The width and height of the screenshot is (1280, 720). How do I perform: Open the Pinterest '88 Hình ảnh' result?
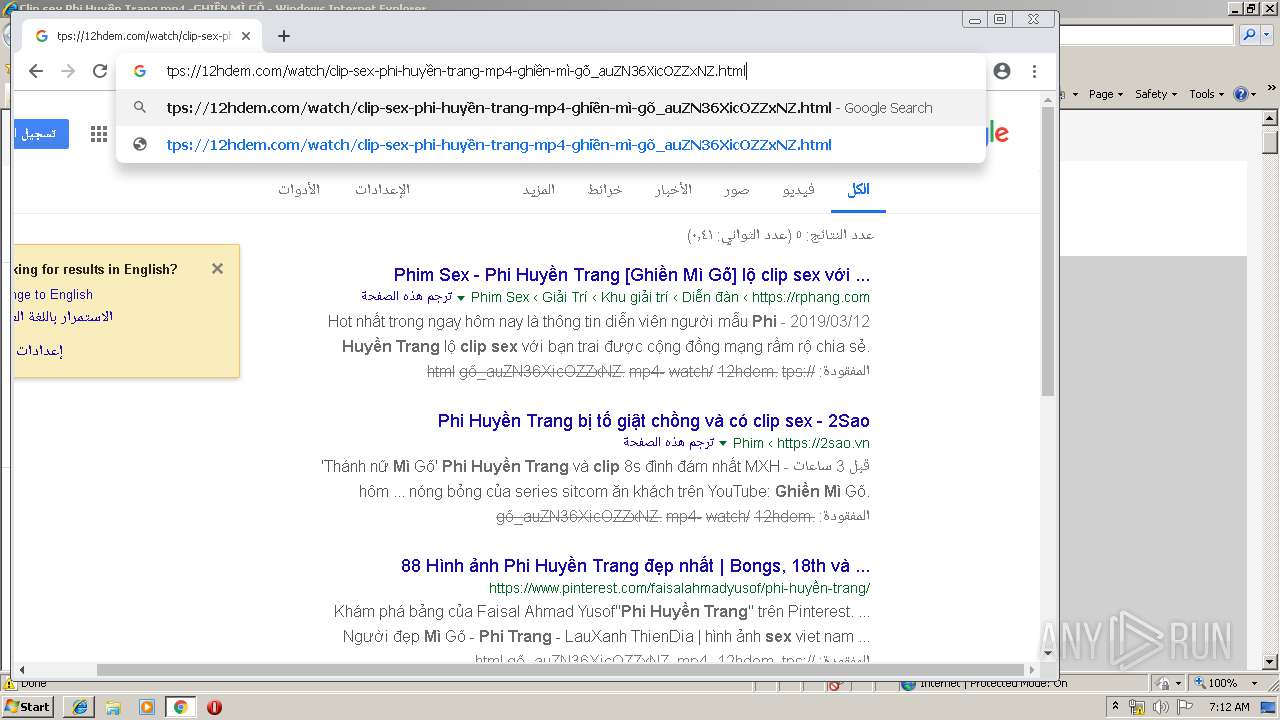(x=635, y=566)
